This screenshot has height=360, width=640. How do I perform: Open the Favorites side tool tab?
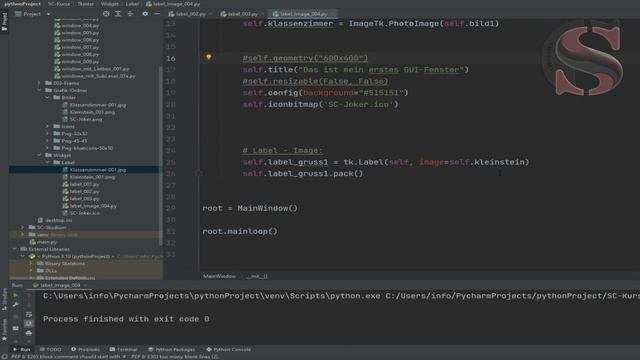[x=4, y=329]
